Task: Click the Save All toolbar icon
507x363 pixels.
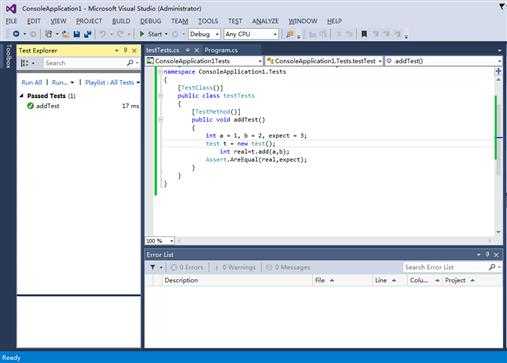Action: 88,34
